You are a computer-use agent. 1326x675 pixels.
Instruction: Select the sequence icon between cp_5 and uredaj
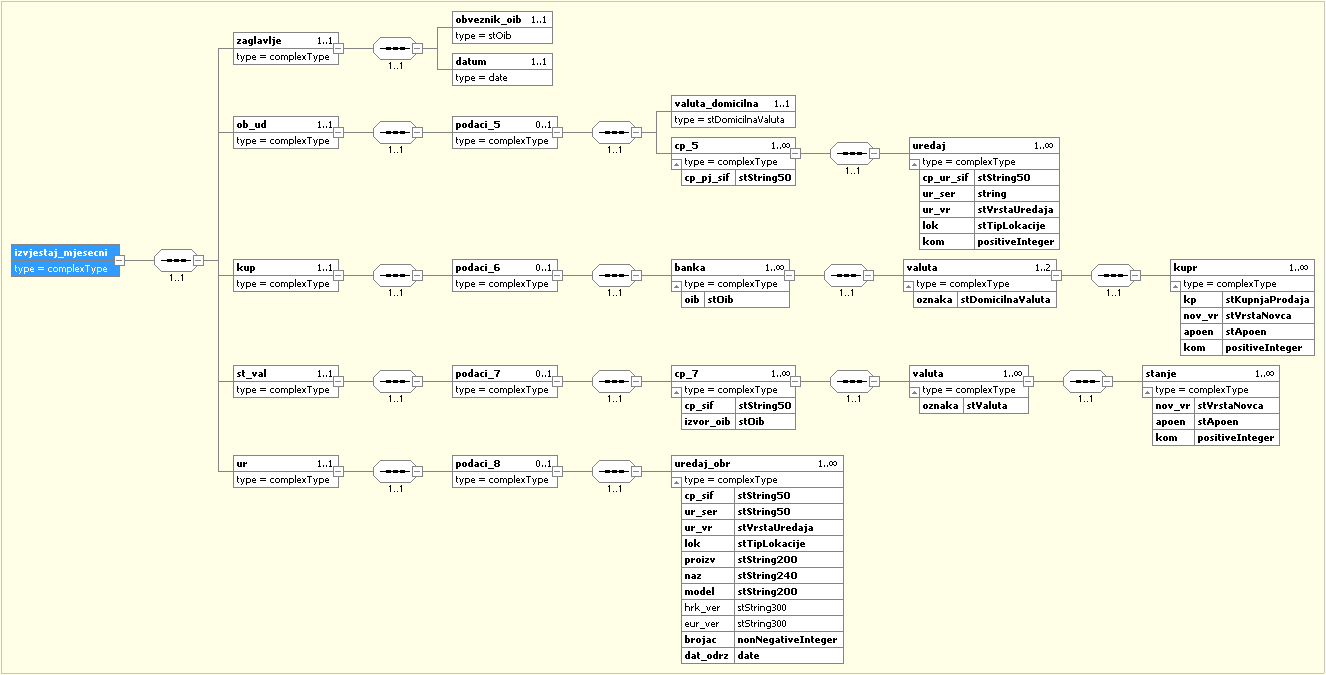[x=851, y=154]
